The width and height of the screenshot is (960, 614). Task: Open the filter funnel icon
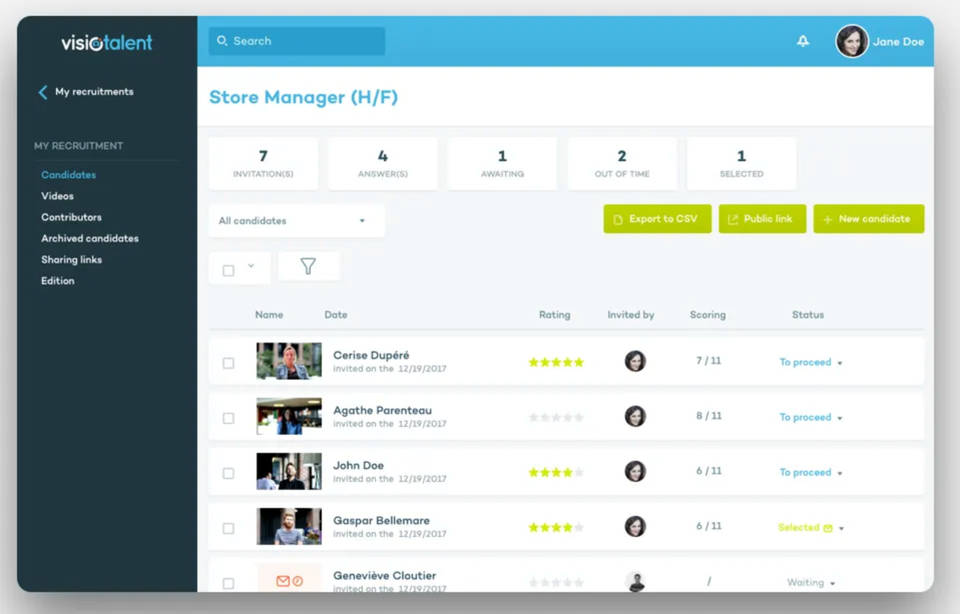coord(308,266)
